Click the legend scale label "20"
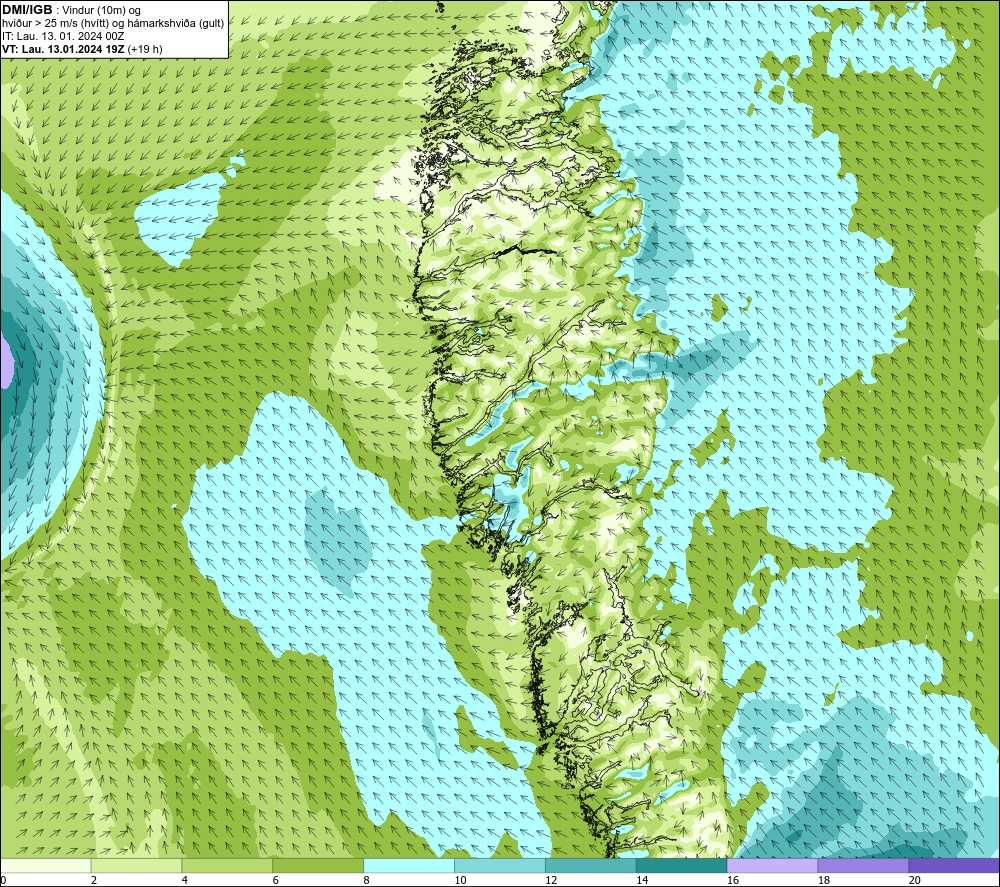The height and width of the screenshot is (887, 1000). 915,881
